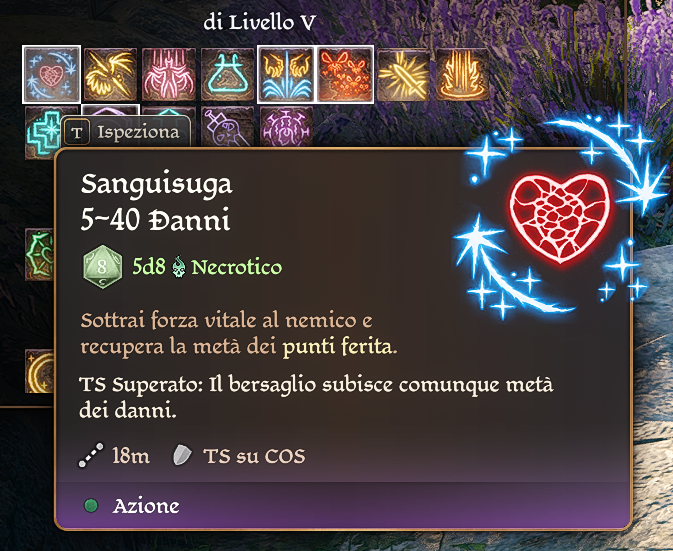The image size is (673, 551).
Task: Click the green d8 dice icon
Action: [x=102, y=266]
